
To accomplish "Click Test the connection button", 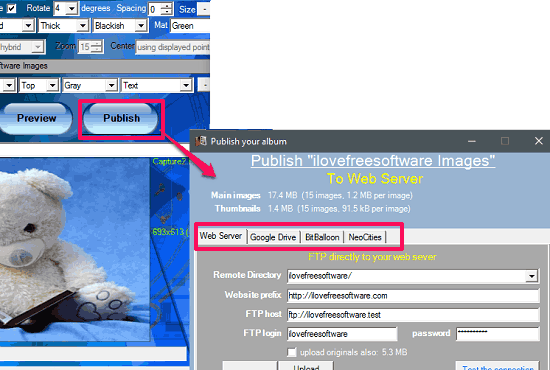I will click(x=497, y=366).
